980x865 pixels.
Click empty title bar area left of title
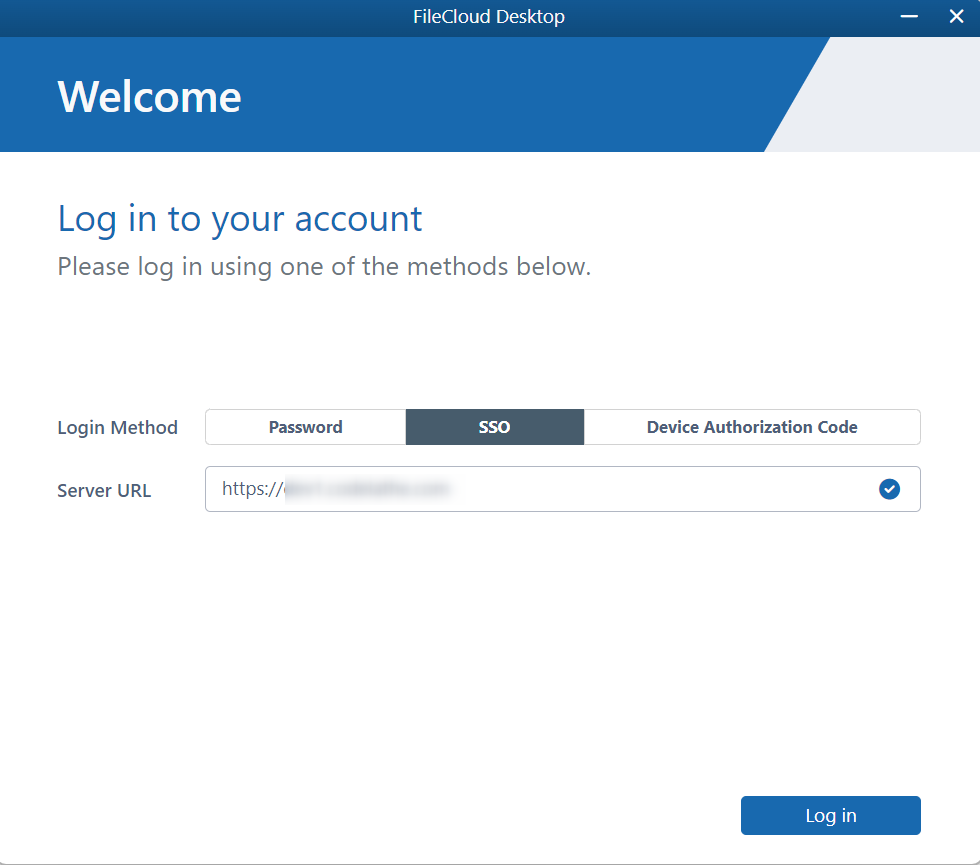pyautogui.click(x=200, y=17)
